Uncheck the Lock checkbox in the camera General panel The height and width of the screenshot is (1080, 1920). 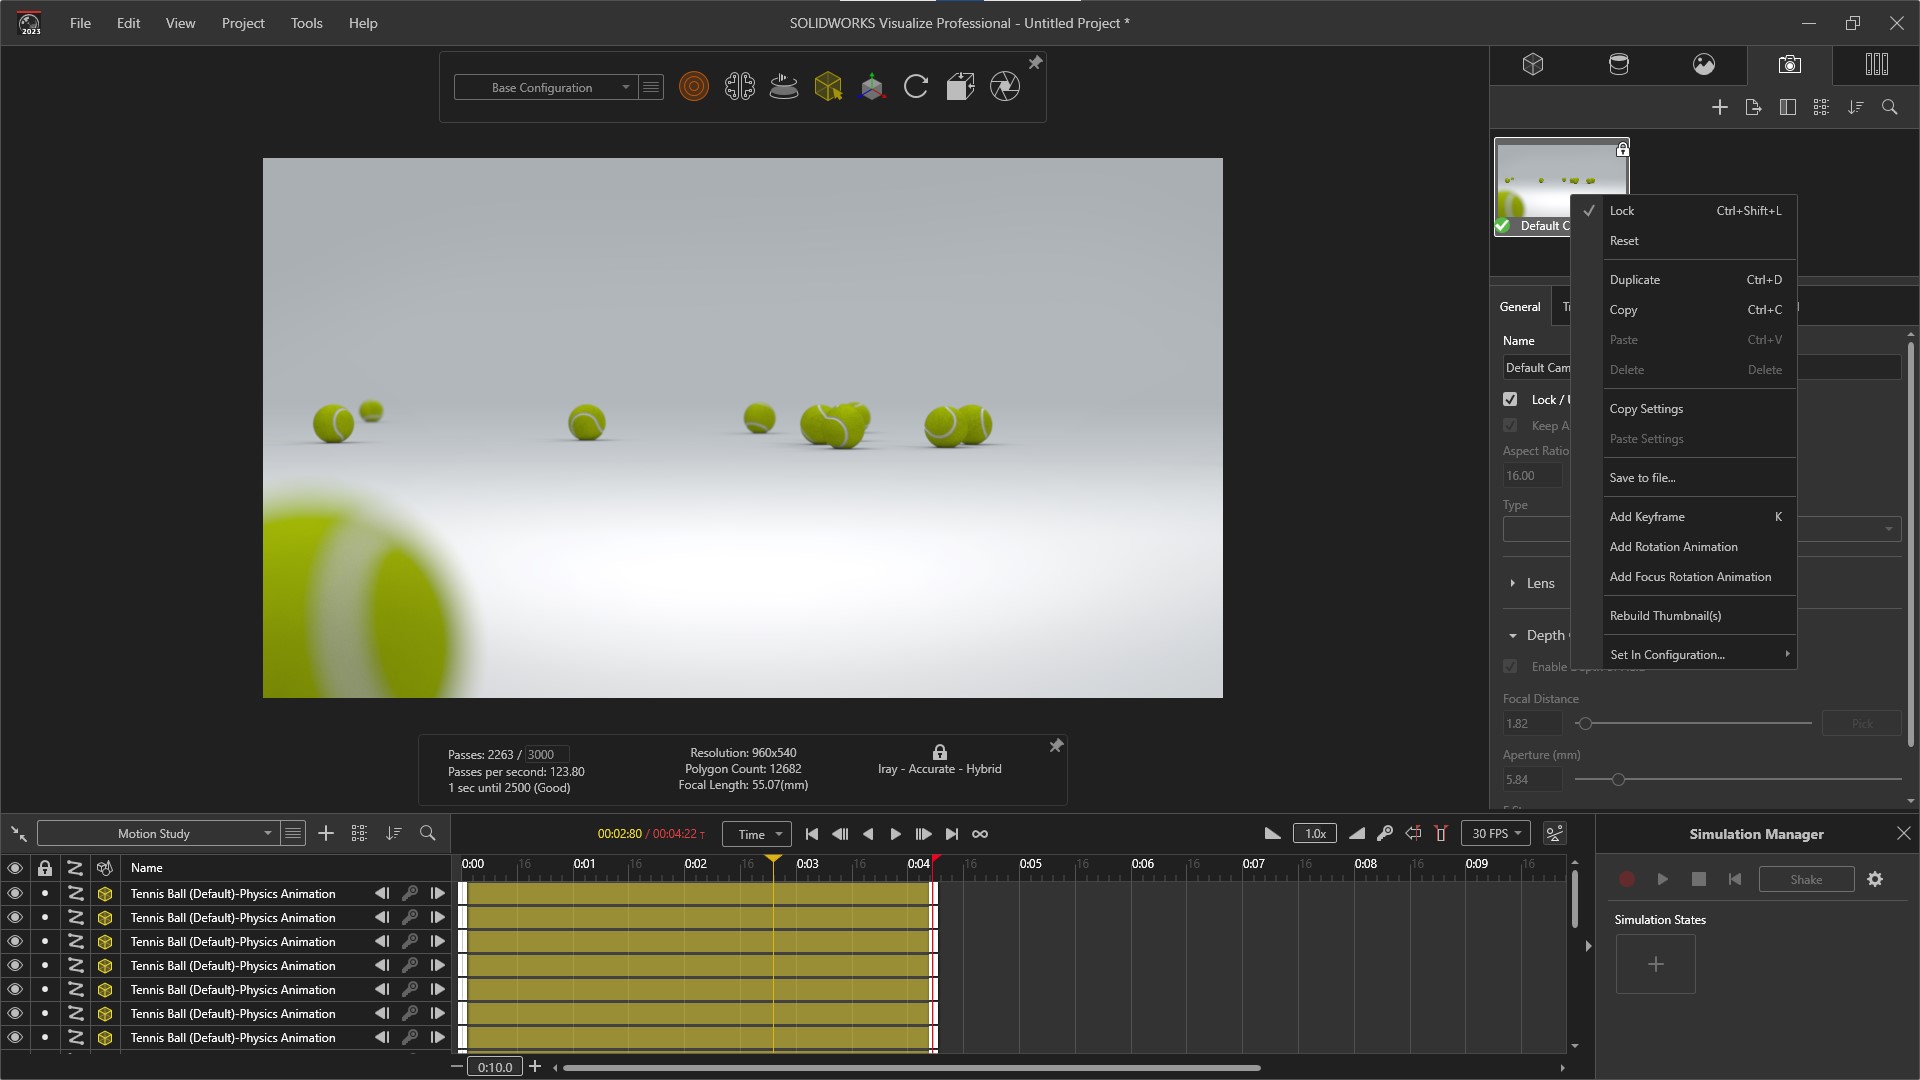pos(1510,398)
